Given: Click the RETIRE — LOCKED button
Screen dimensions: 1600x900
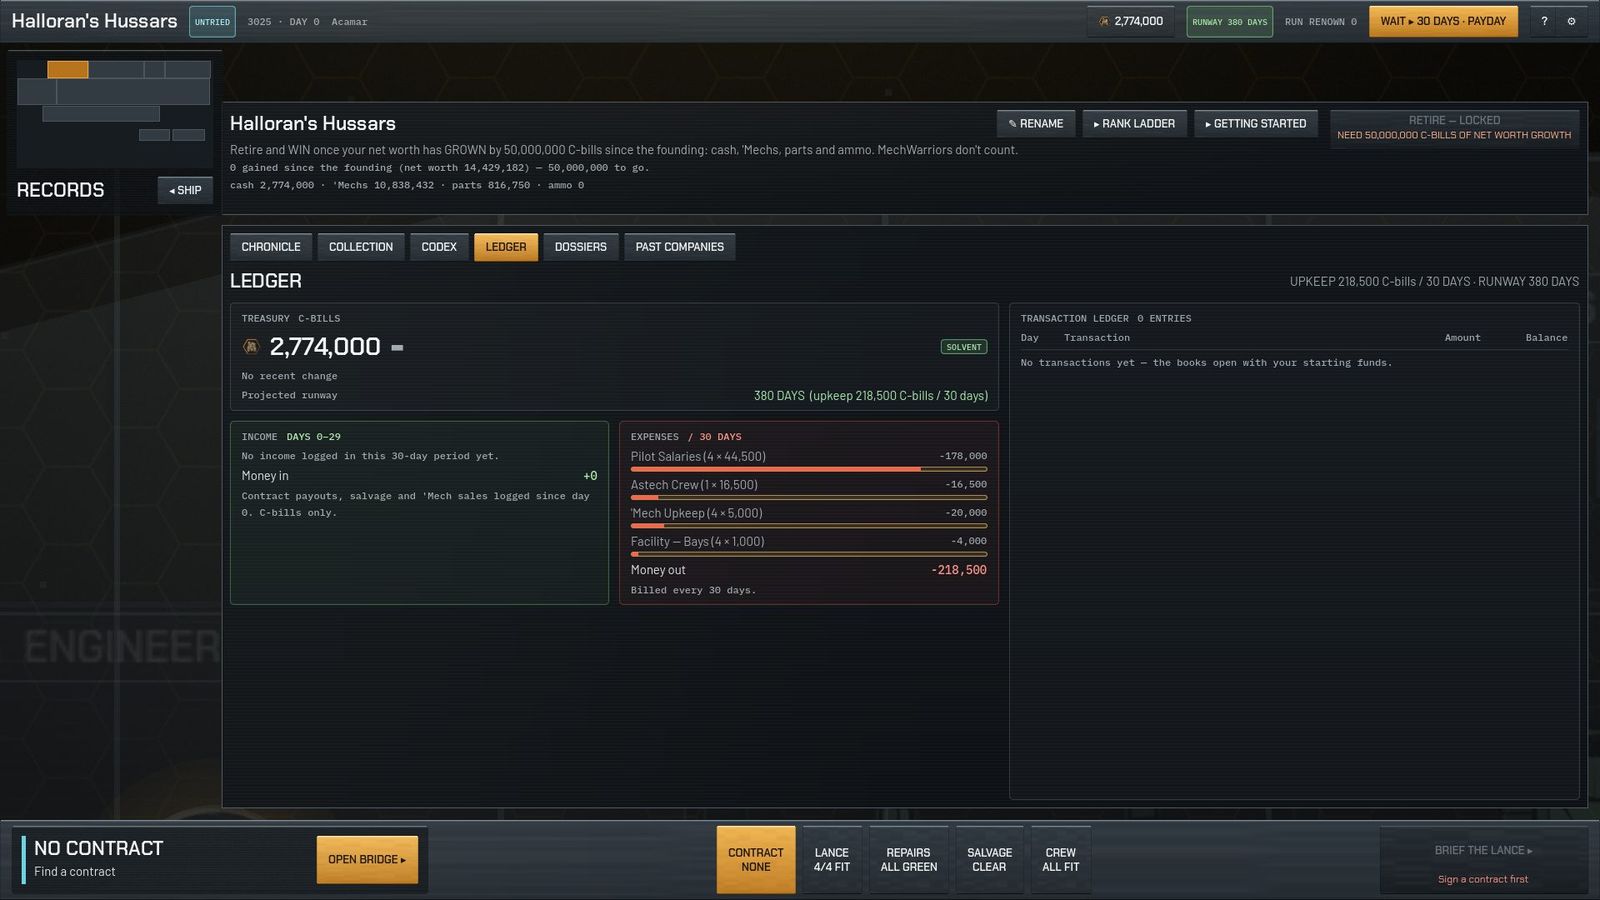Looking at the screenshot, I should point(1454,127).
